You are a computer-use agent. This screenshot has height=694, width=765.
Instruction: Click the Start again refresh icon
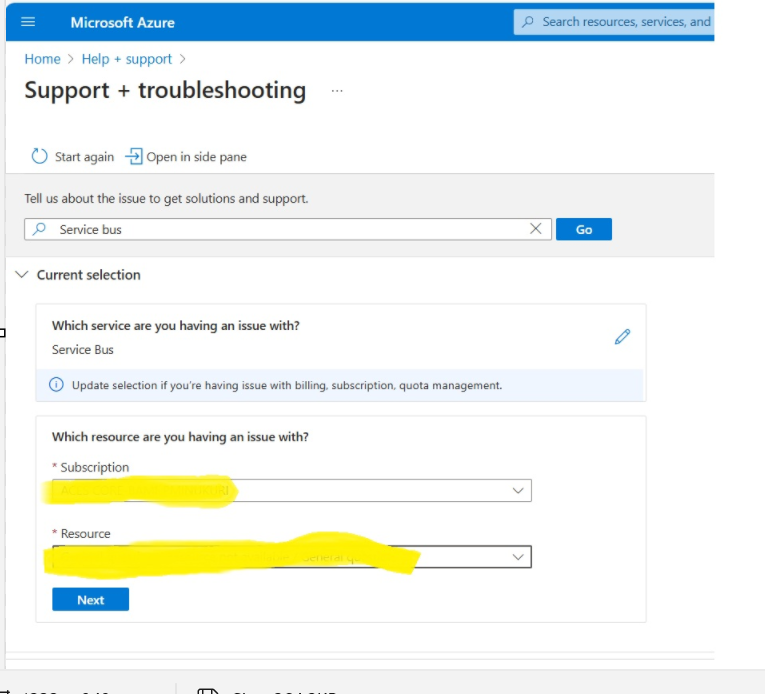pyautogui.click(x=40, y=157)
